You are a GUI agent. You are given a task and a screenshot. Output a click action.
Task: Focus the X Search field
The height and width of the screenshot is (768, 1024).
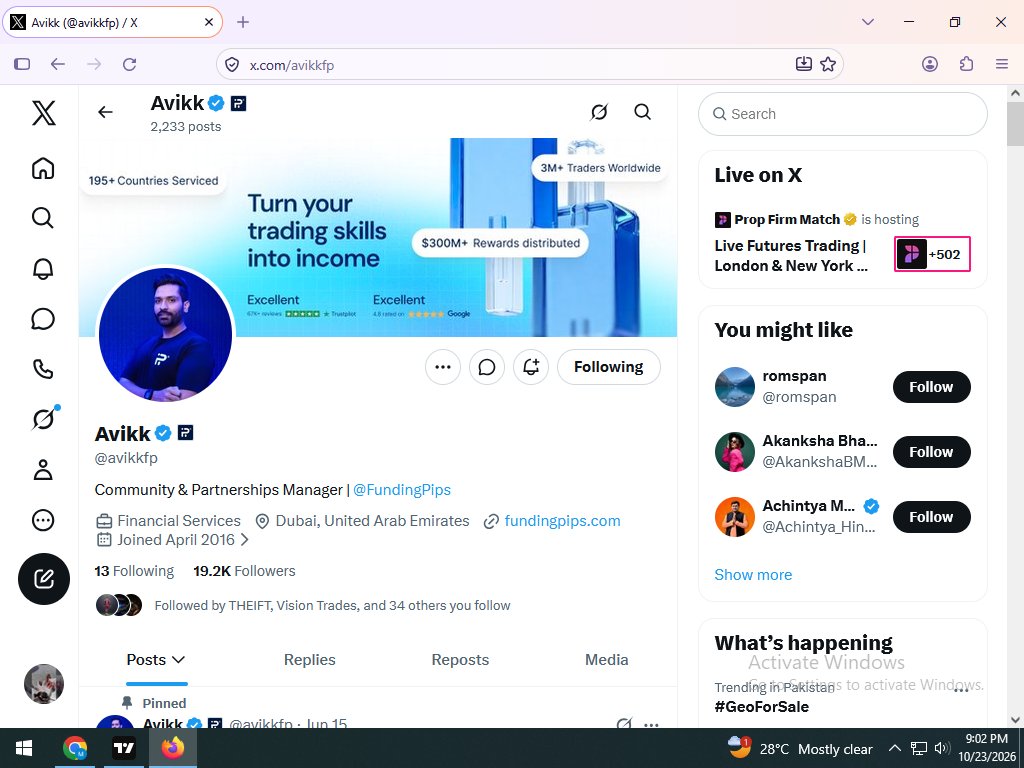[842, 114]
